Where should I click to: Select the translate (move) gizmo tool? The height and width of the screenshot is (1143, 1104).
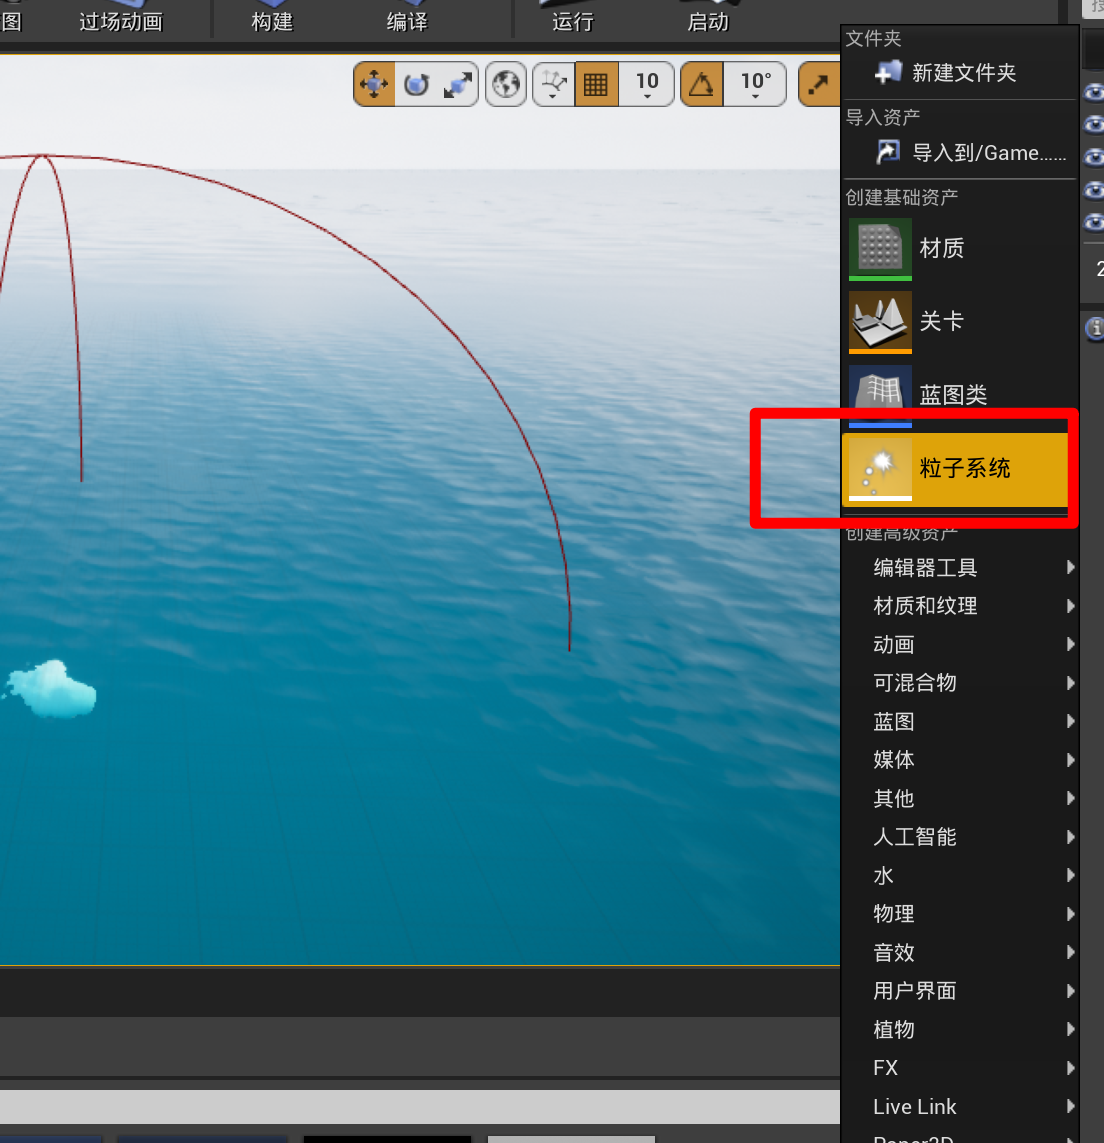coord(374,85)
